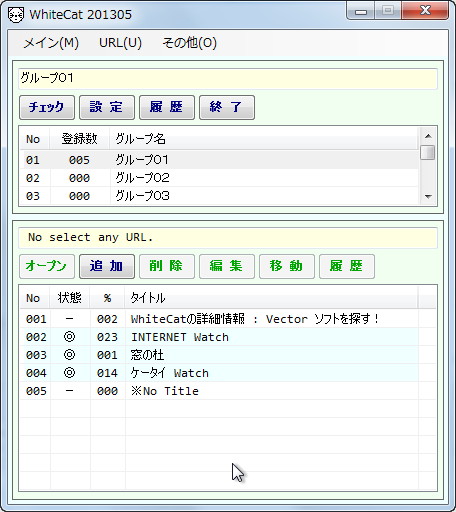456x512 pixels.
Task: Click ◎ status icon of INTERNET Watch
Action: (x=69, y=337)
